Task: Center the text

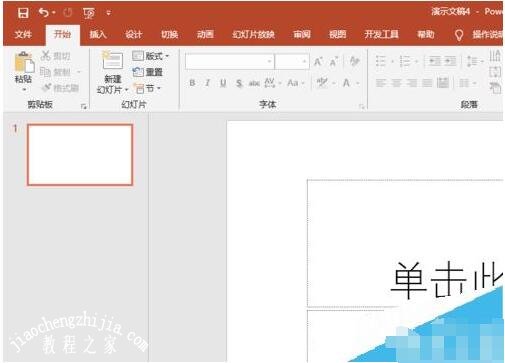Action: (396, 83)
